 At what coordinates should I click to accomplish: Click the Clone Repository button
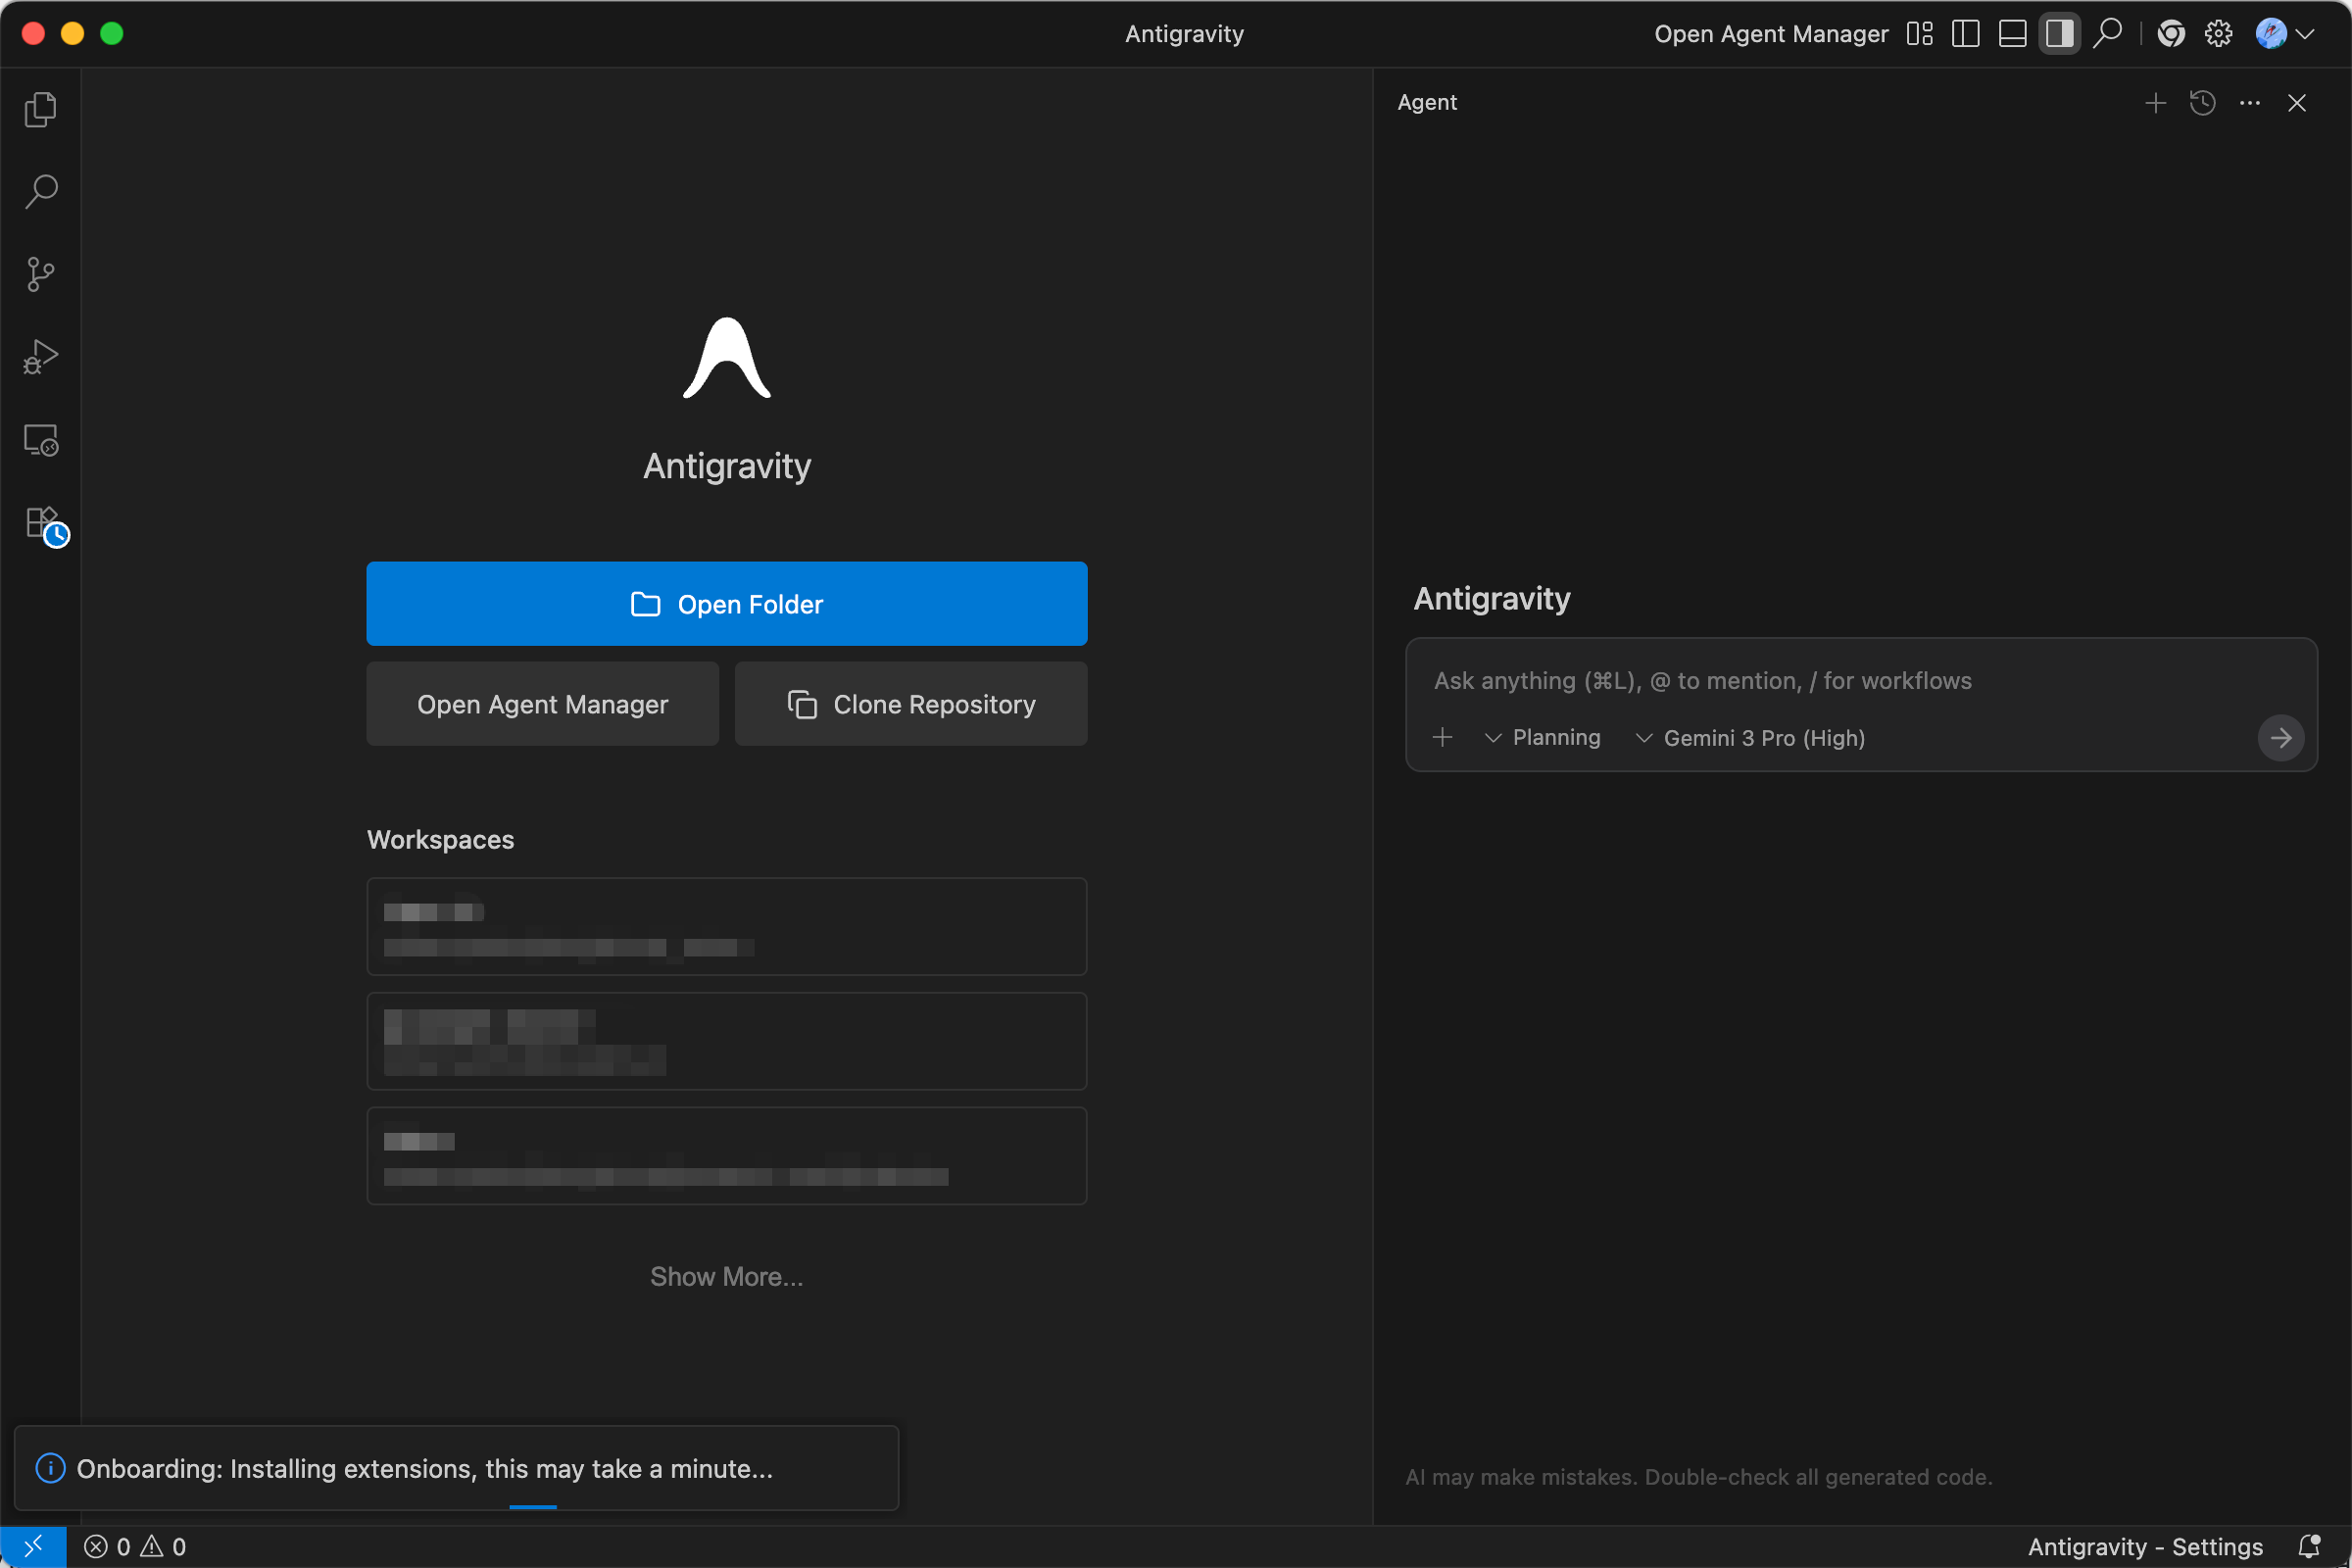[910, 704]
